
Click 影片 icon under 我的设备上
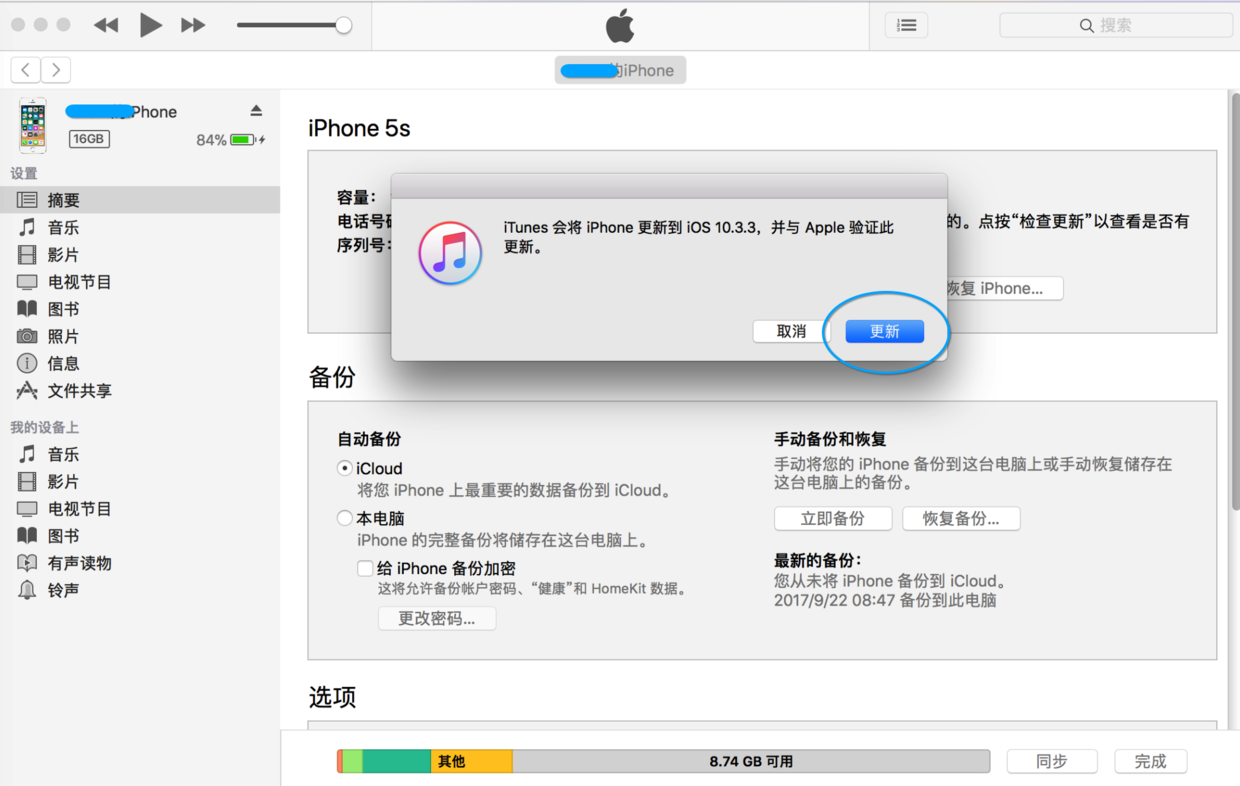(x=27, y=481)
